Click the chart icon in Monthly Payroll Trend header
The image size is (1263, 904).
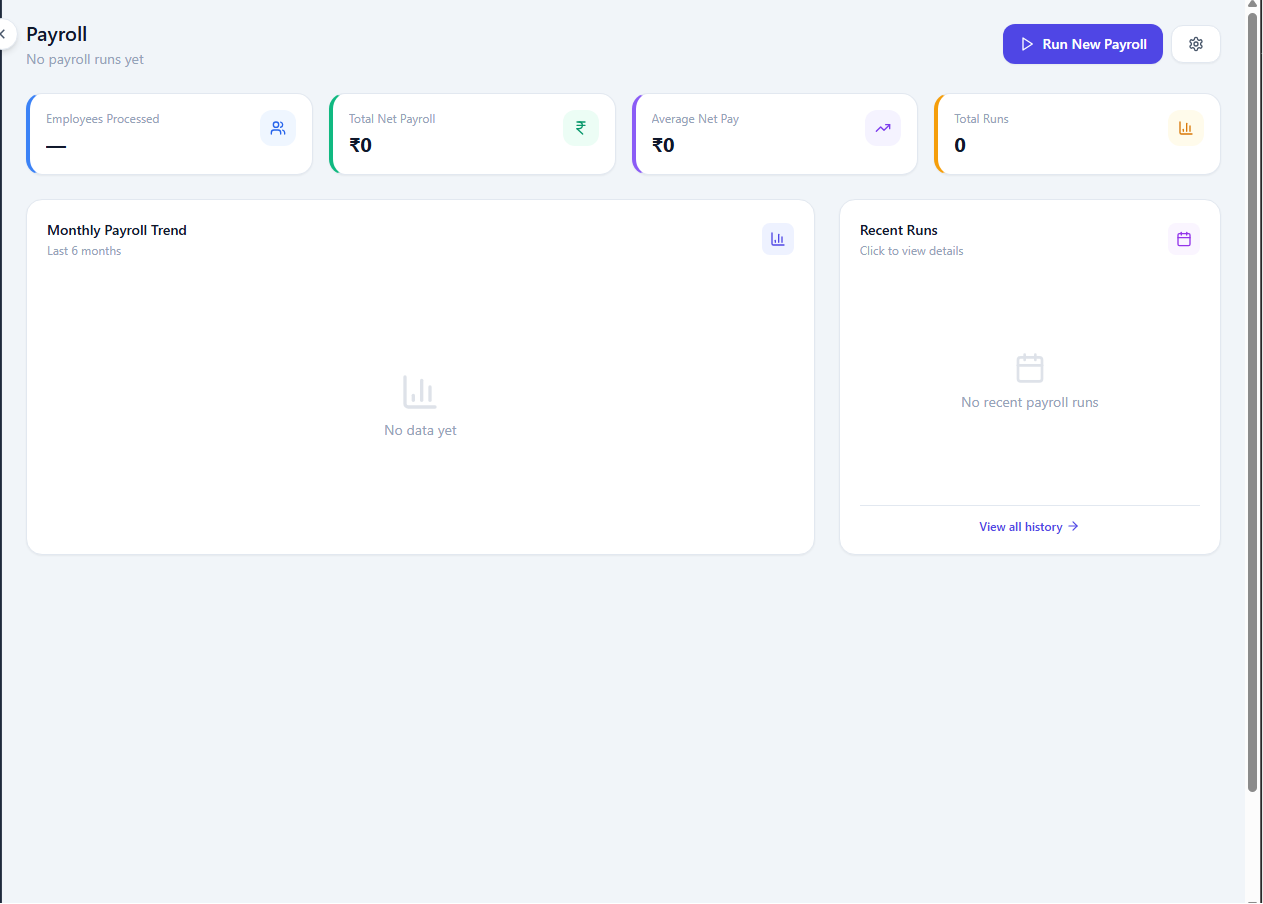[x=778, y=239]
